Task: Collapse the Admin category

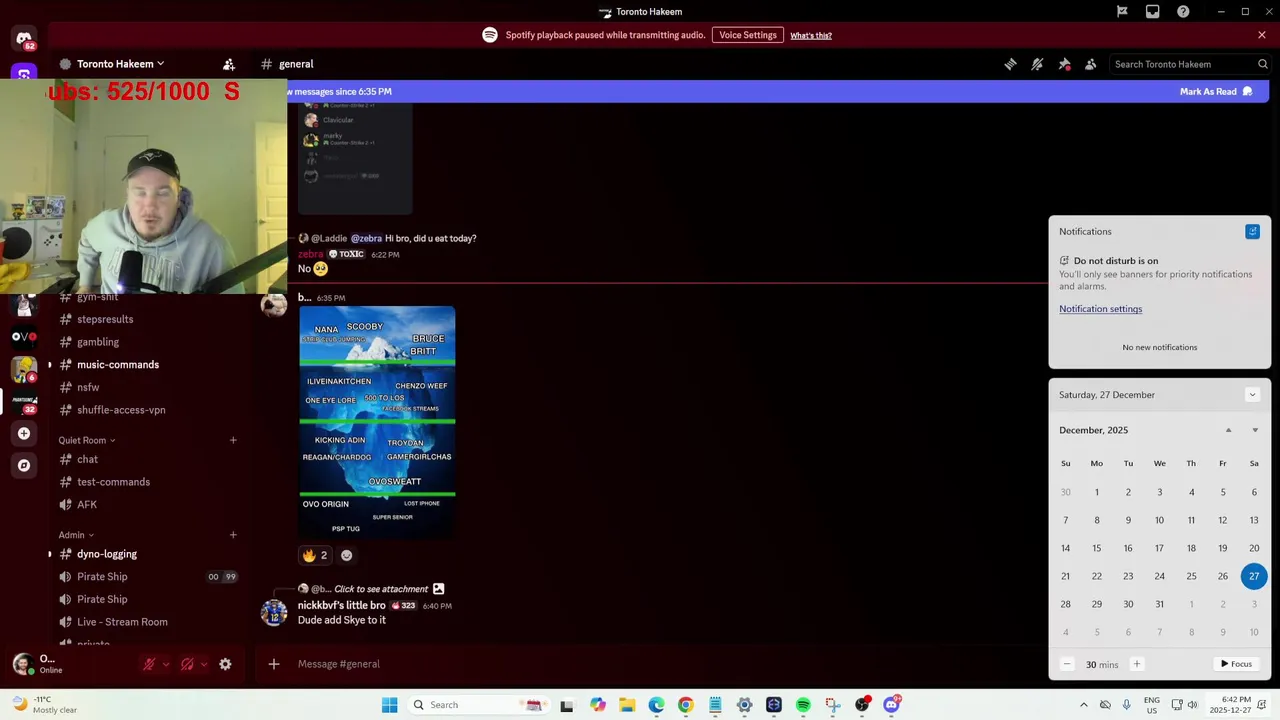Action: [76, 535]
